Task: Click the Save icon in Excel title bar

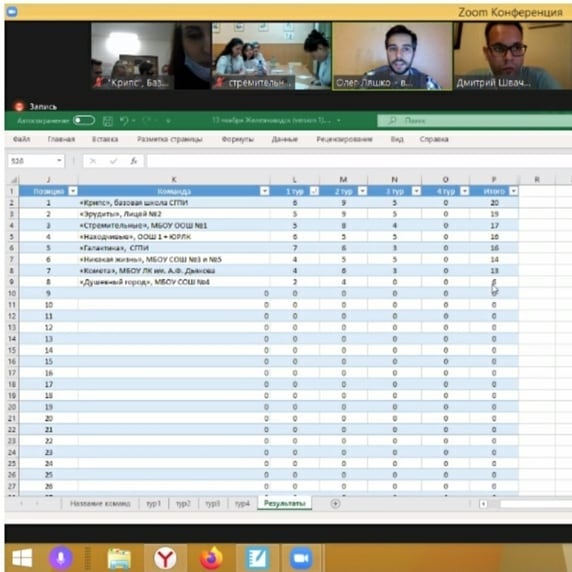Action: (108, 121)
